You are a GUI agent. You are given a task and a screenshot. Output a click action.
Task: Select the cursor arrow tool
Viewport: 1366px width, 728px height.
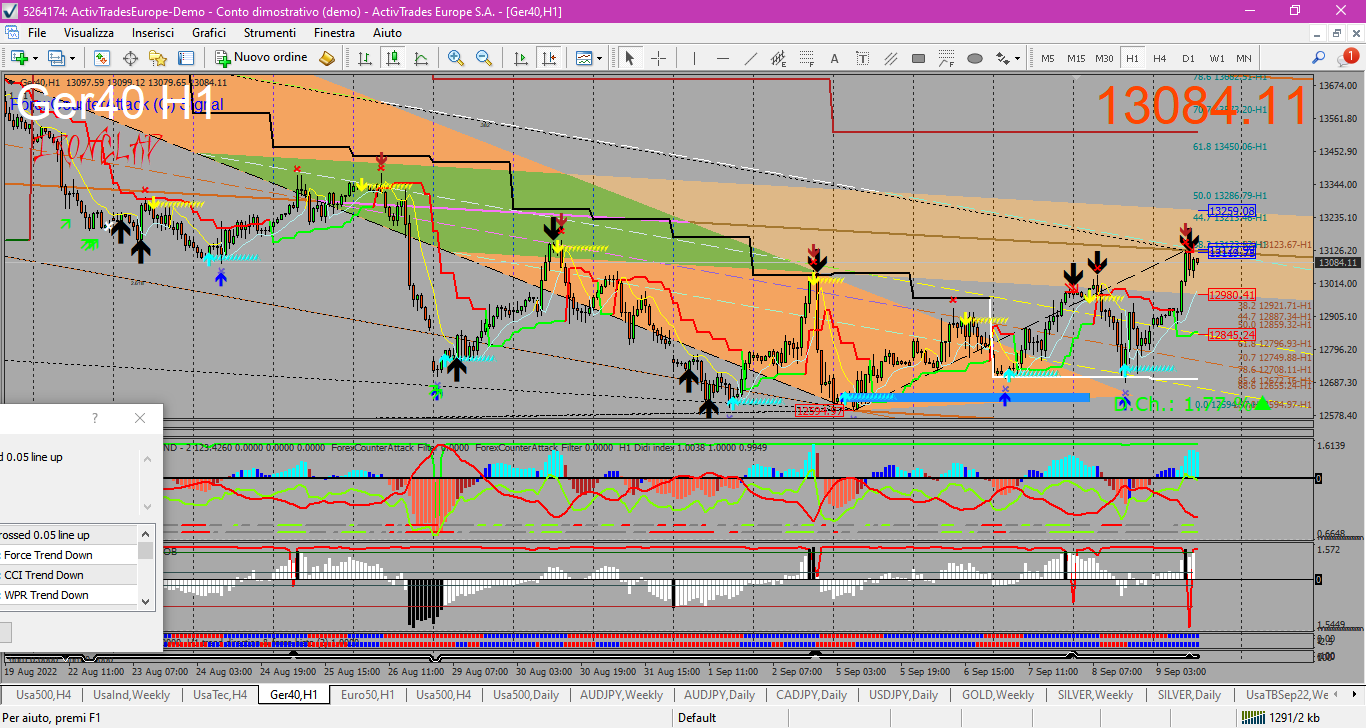[630, 58]
